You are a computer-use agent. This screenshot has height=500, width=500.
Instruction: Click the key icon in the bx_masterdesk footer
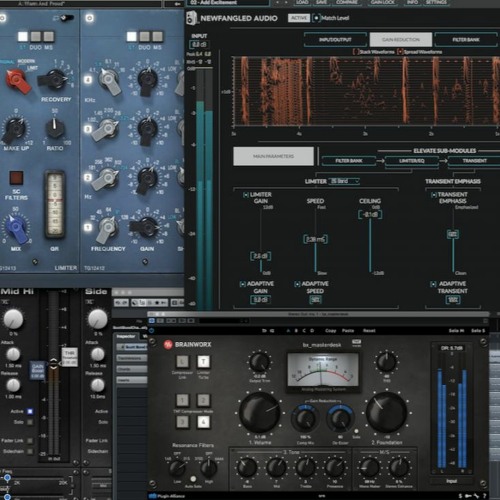[468, 496]
